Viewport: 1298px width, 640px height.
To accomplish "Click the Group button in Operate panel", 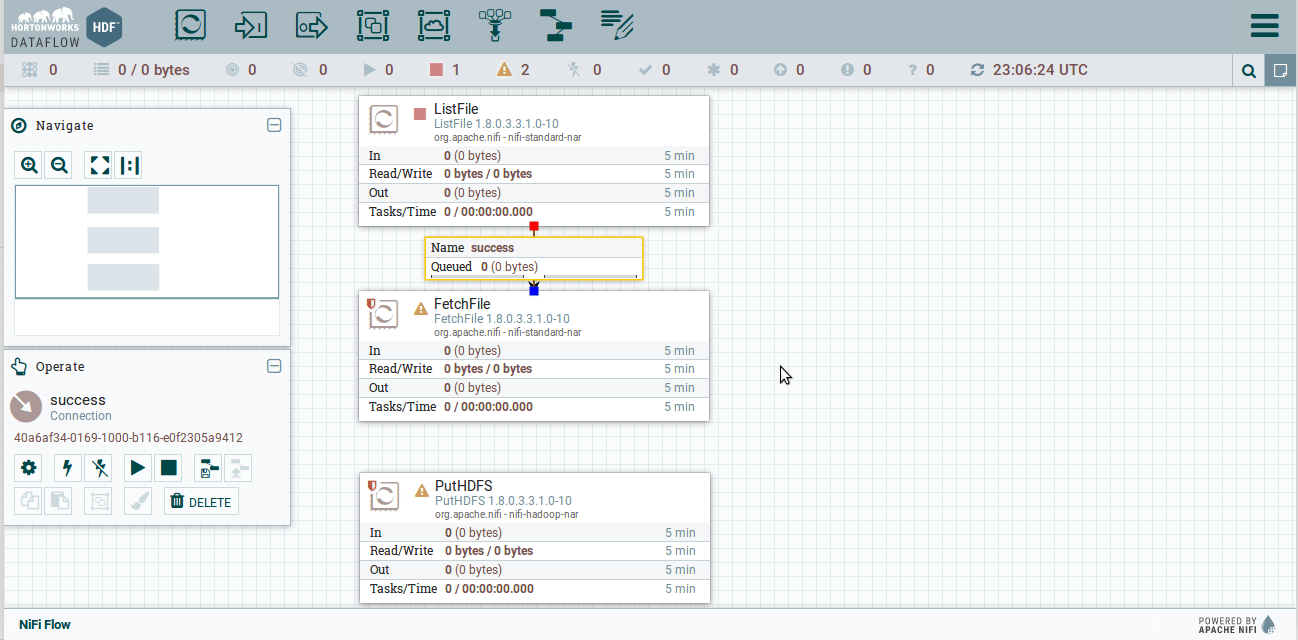I will click(99, 501).
